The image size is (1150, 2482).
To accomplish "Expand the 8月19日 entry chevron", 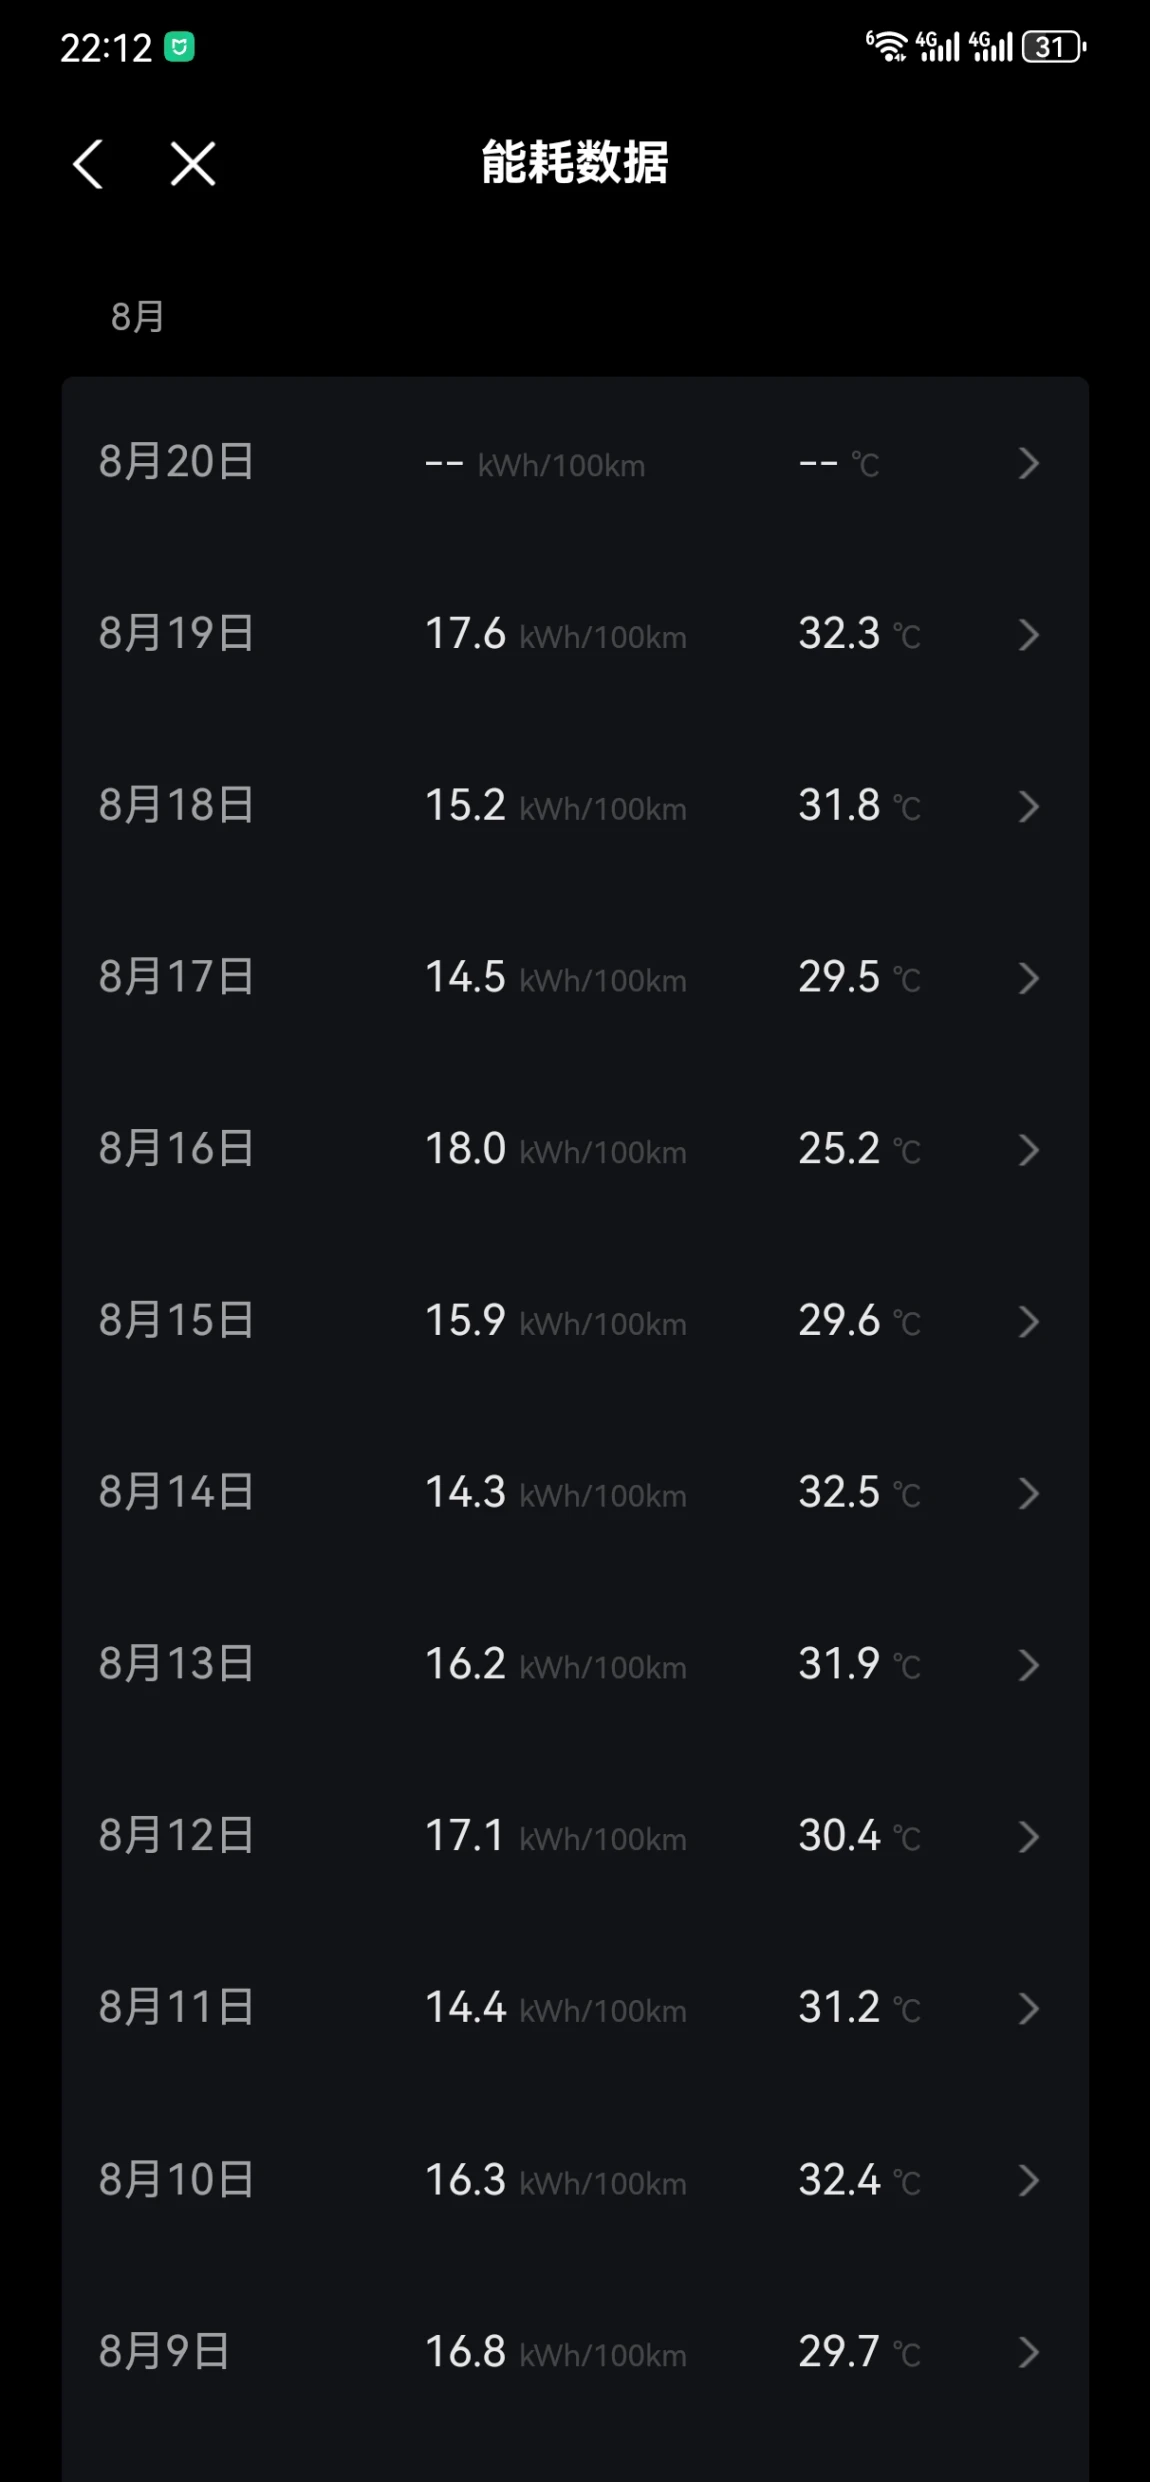I will [x=1028, y=634].
